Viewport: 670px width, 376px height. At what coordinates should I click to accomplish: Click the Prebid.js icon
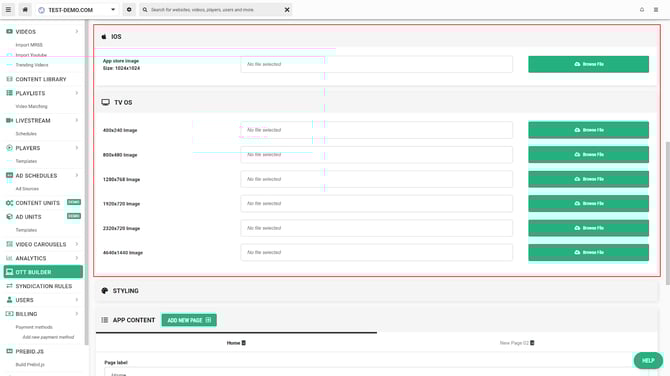coord(9,351)
